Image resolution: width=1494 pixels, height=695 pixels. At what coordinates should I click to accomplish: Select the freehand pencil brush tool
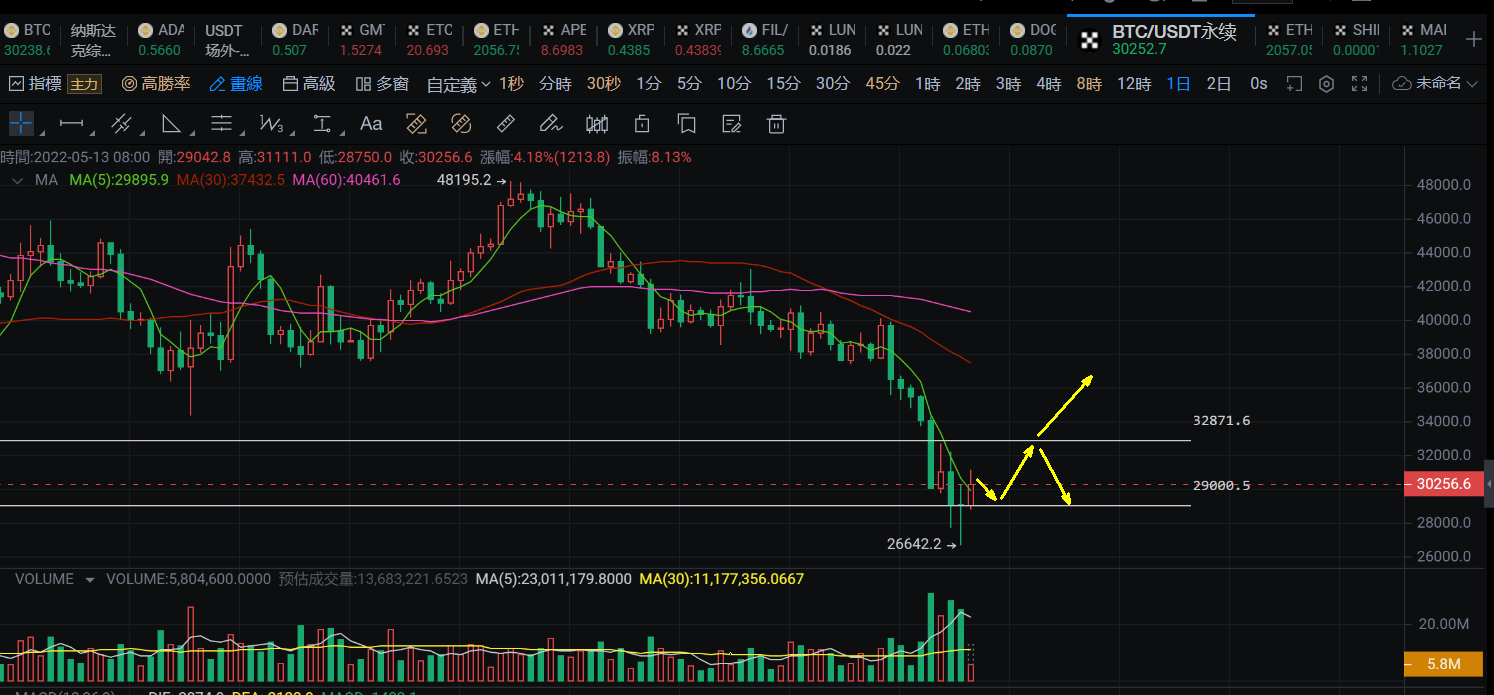[550, 124]
